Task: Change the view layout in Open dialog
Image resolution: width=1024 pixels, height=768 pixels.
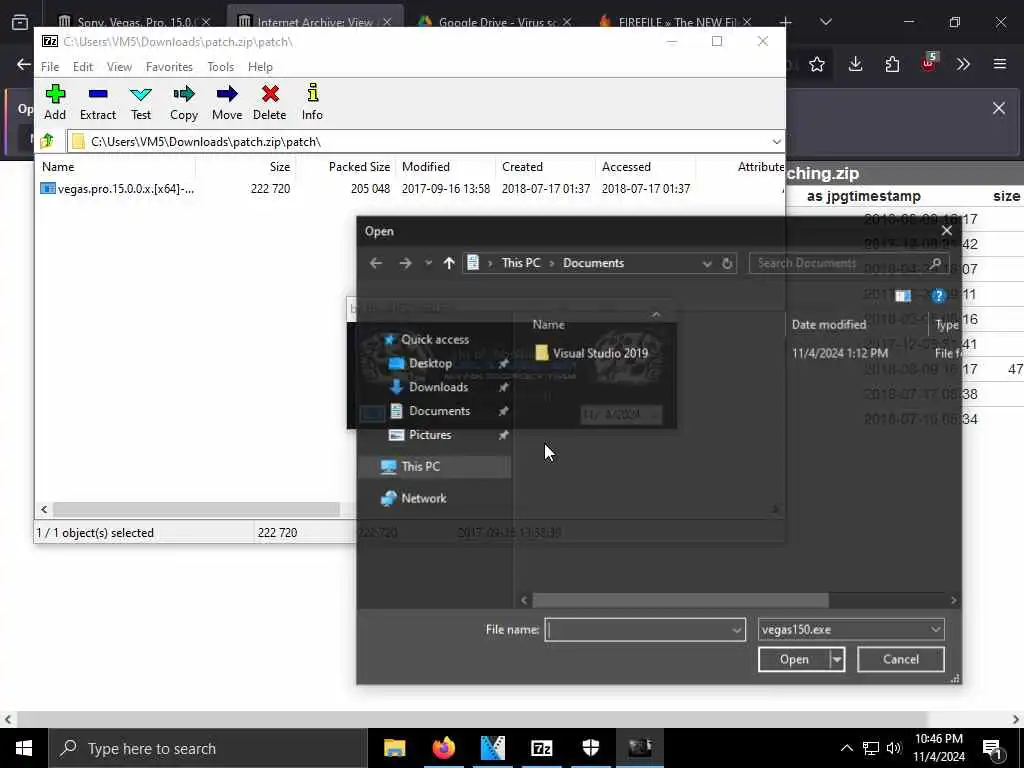Action: pyautogui.click(x=903, y=296)
